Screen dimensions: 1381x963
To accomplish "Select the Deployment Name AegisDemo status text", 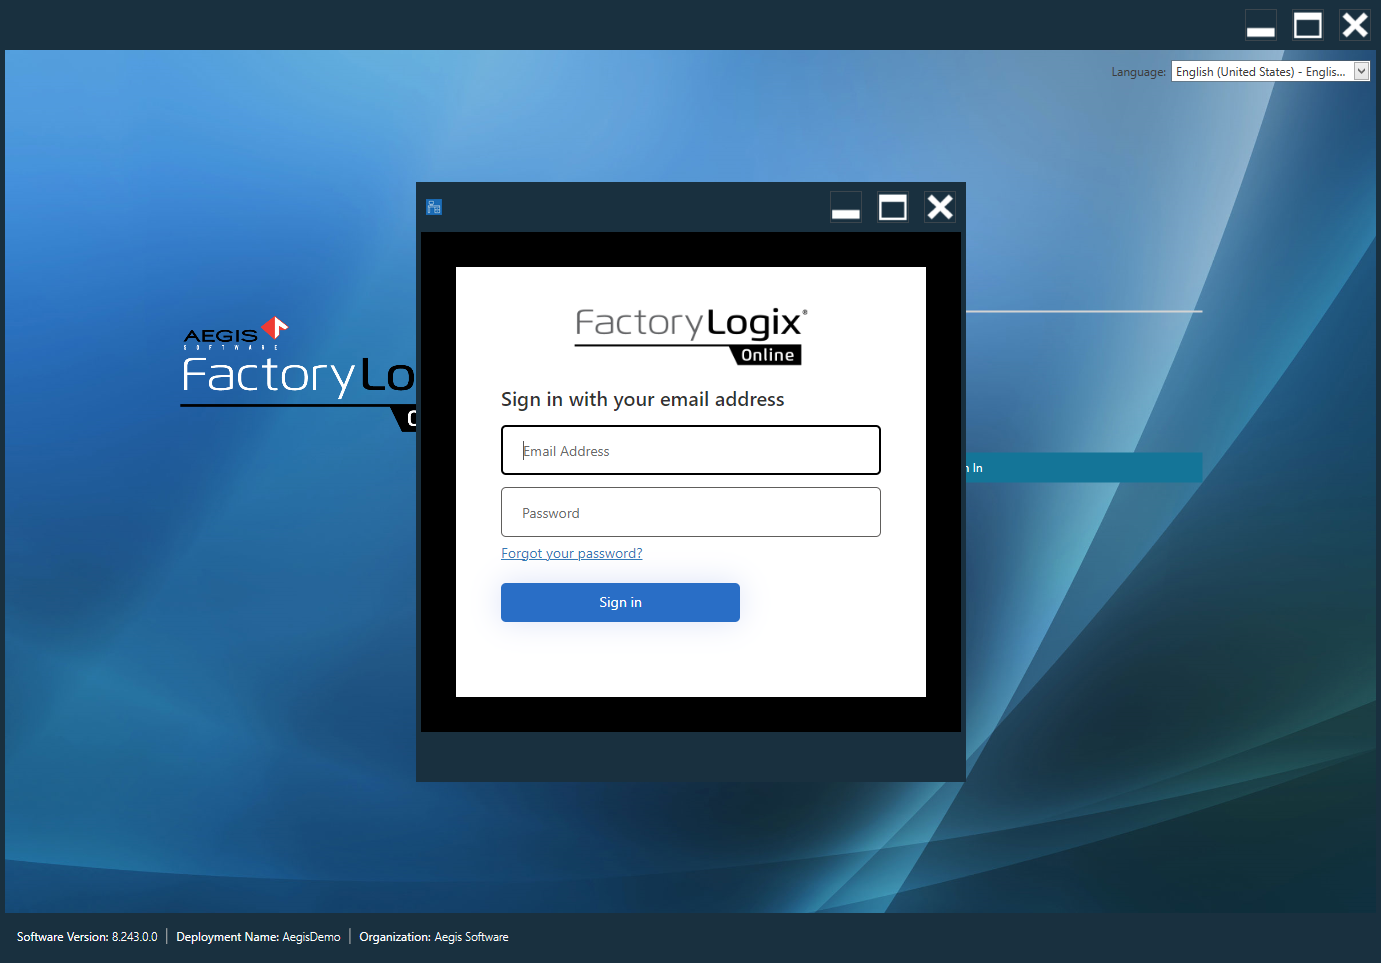I will pyautogui.click(x=258, y=937).
